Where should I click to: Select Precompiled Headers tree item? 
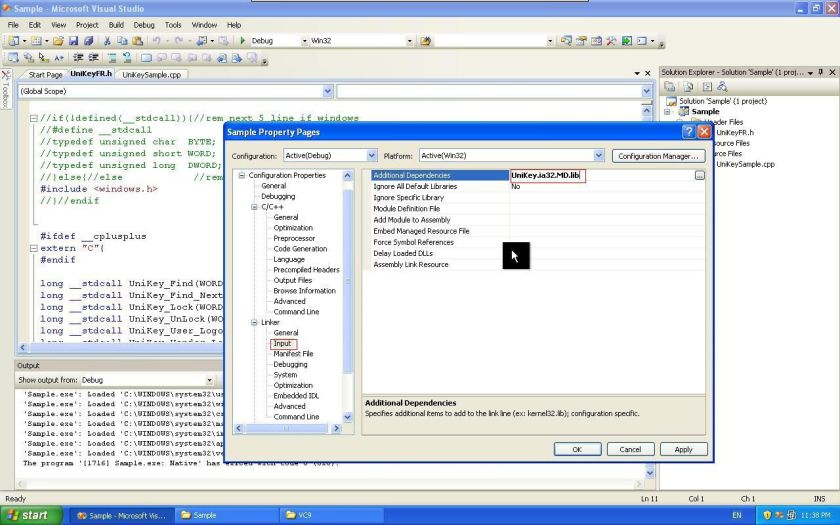click(x=306, y=269)
